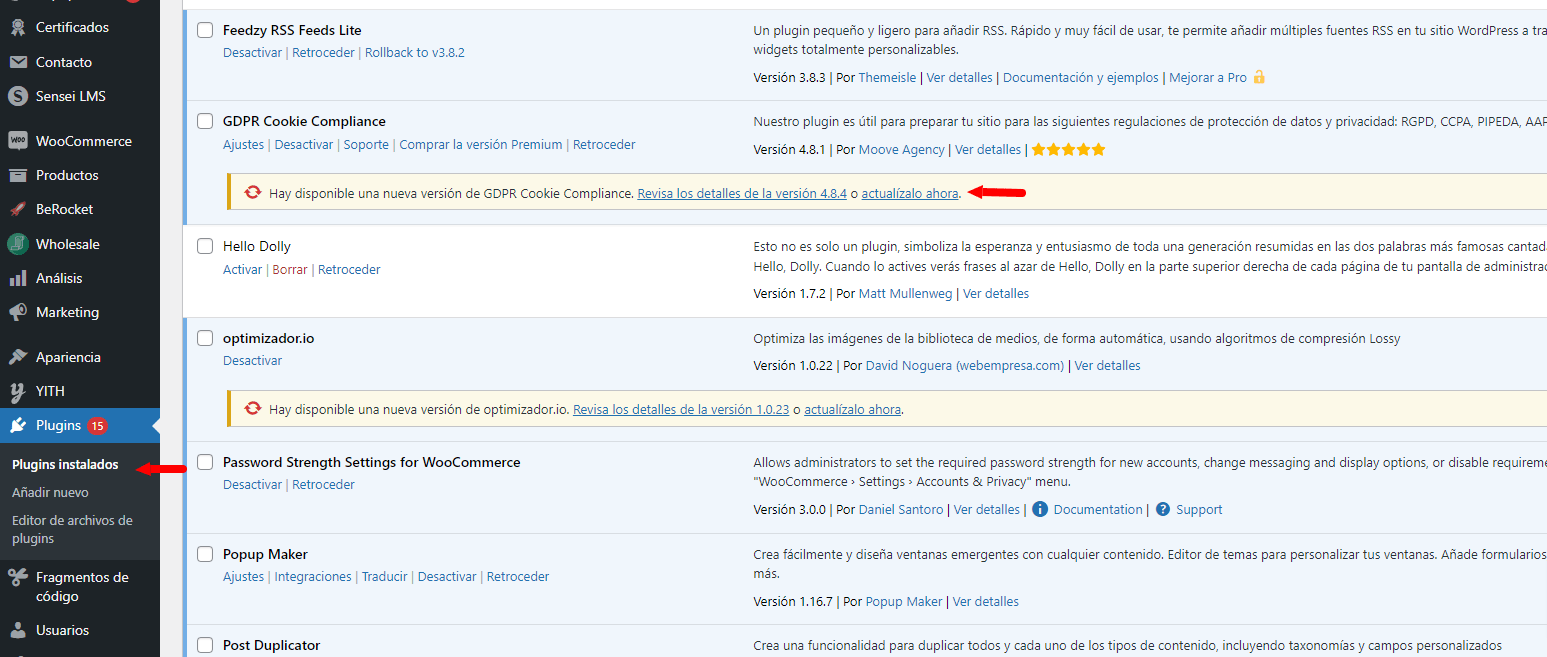This screenshot has height=657, width=1547.
Task: Open the Daniel Santoro author link
Action: click(901, 509)
